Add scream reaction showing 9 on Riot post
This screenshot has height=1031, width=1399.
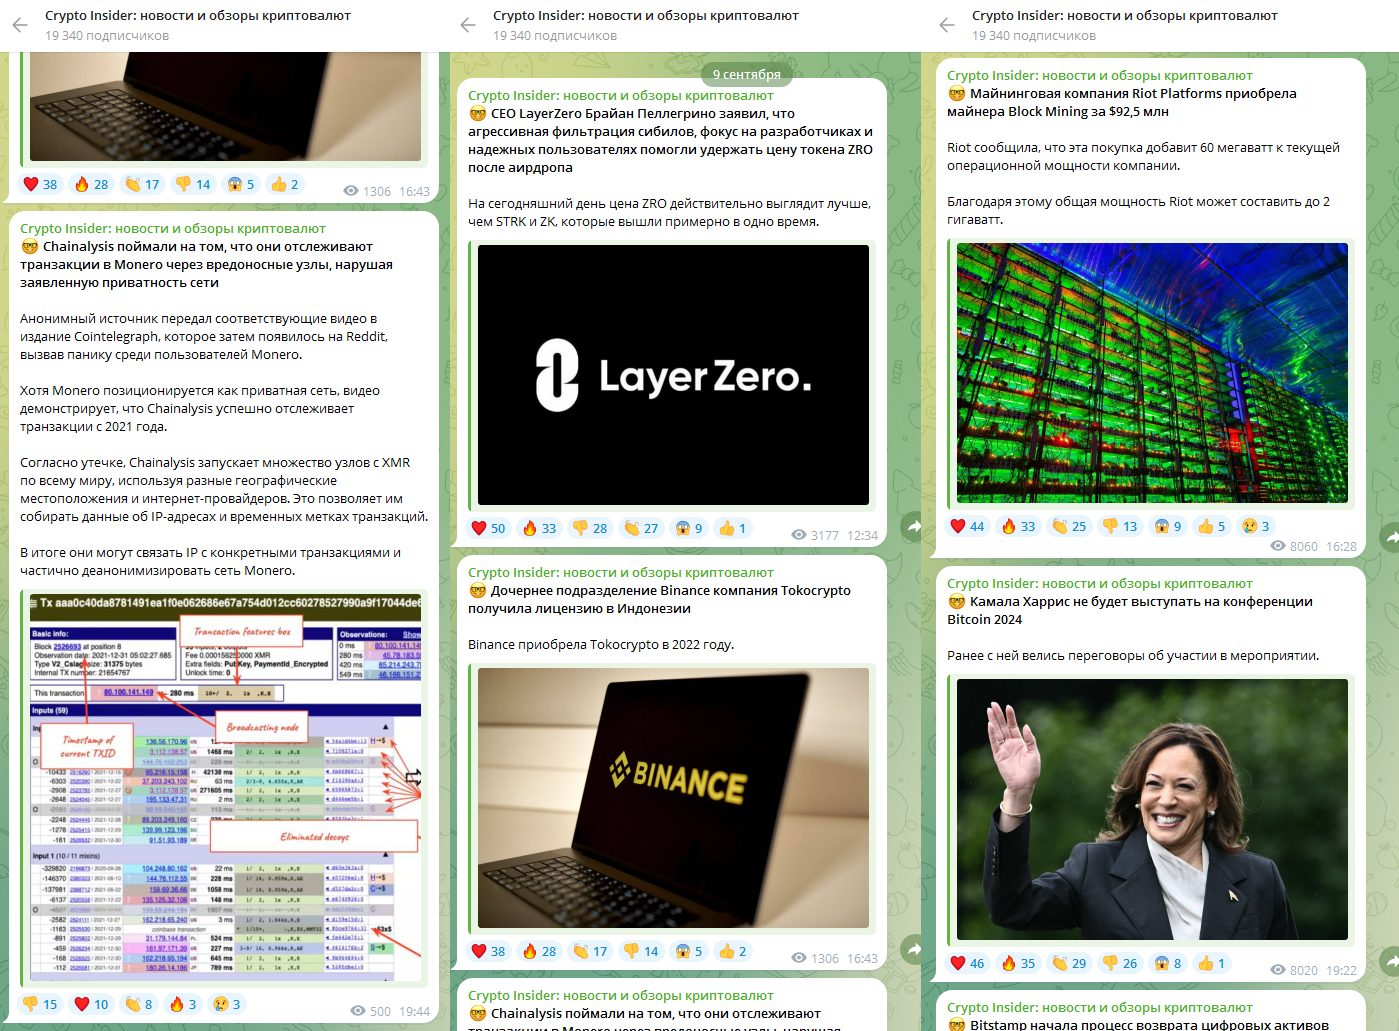click(x=1169, y=526)
